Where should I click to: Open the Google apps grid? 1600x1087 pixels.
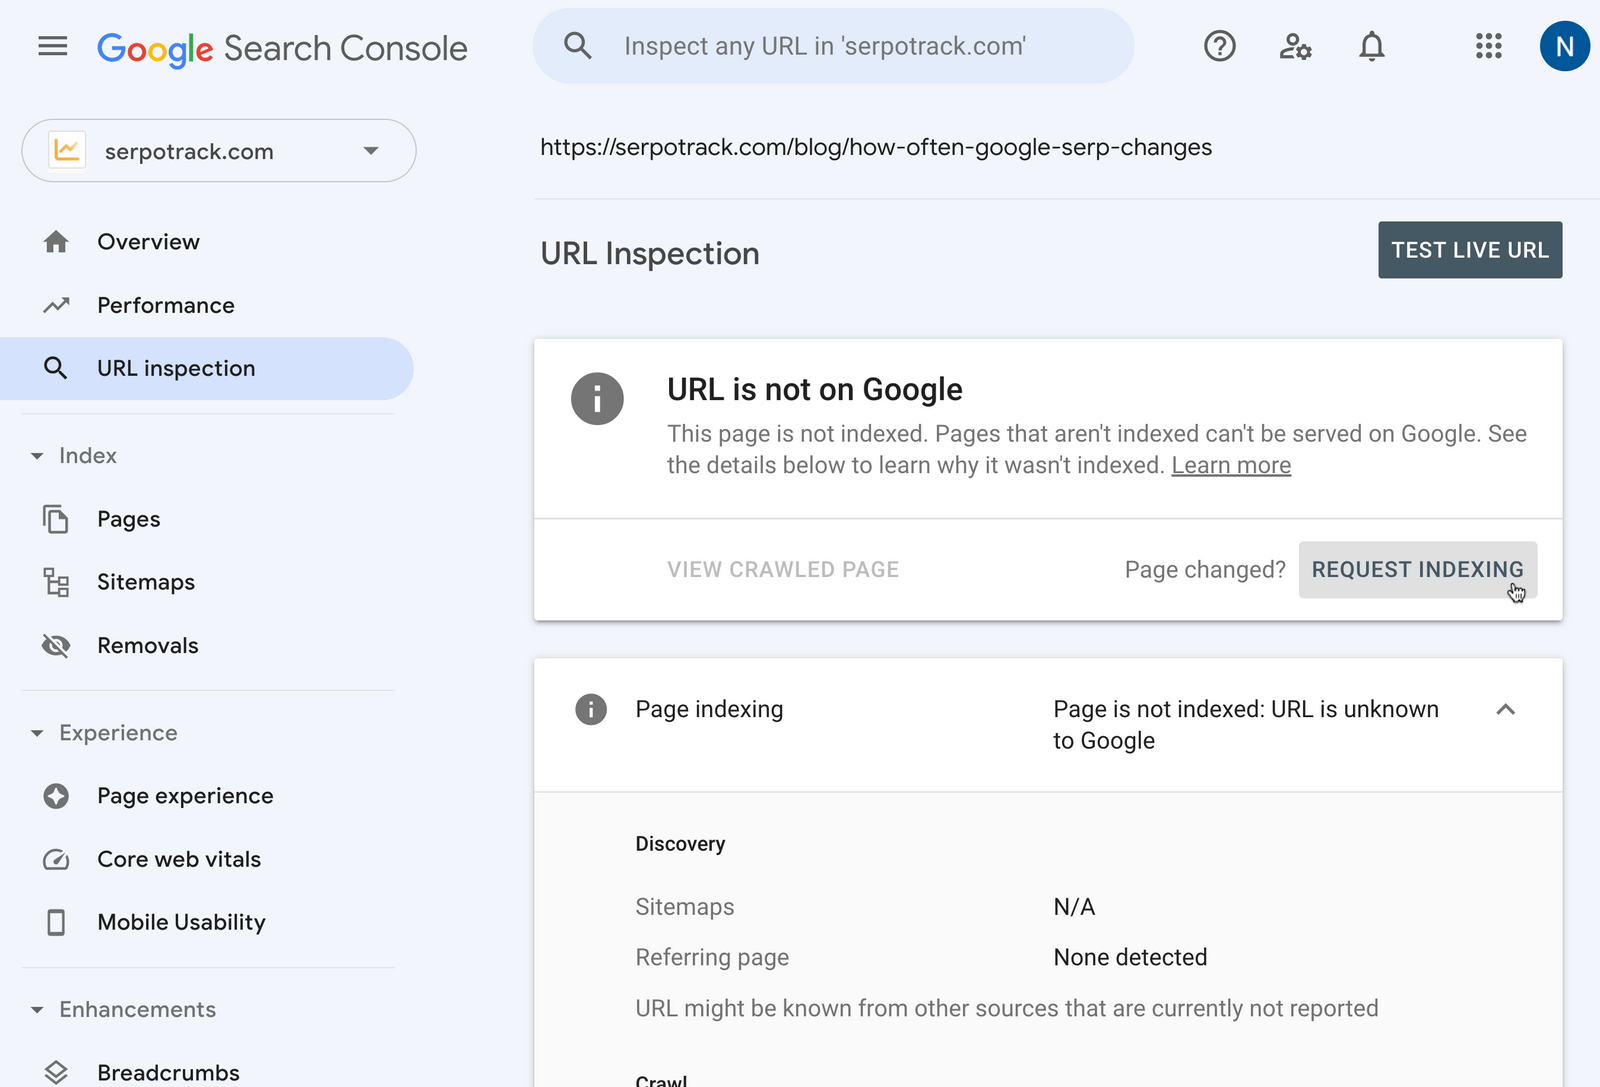(x=1488, y=46)
